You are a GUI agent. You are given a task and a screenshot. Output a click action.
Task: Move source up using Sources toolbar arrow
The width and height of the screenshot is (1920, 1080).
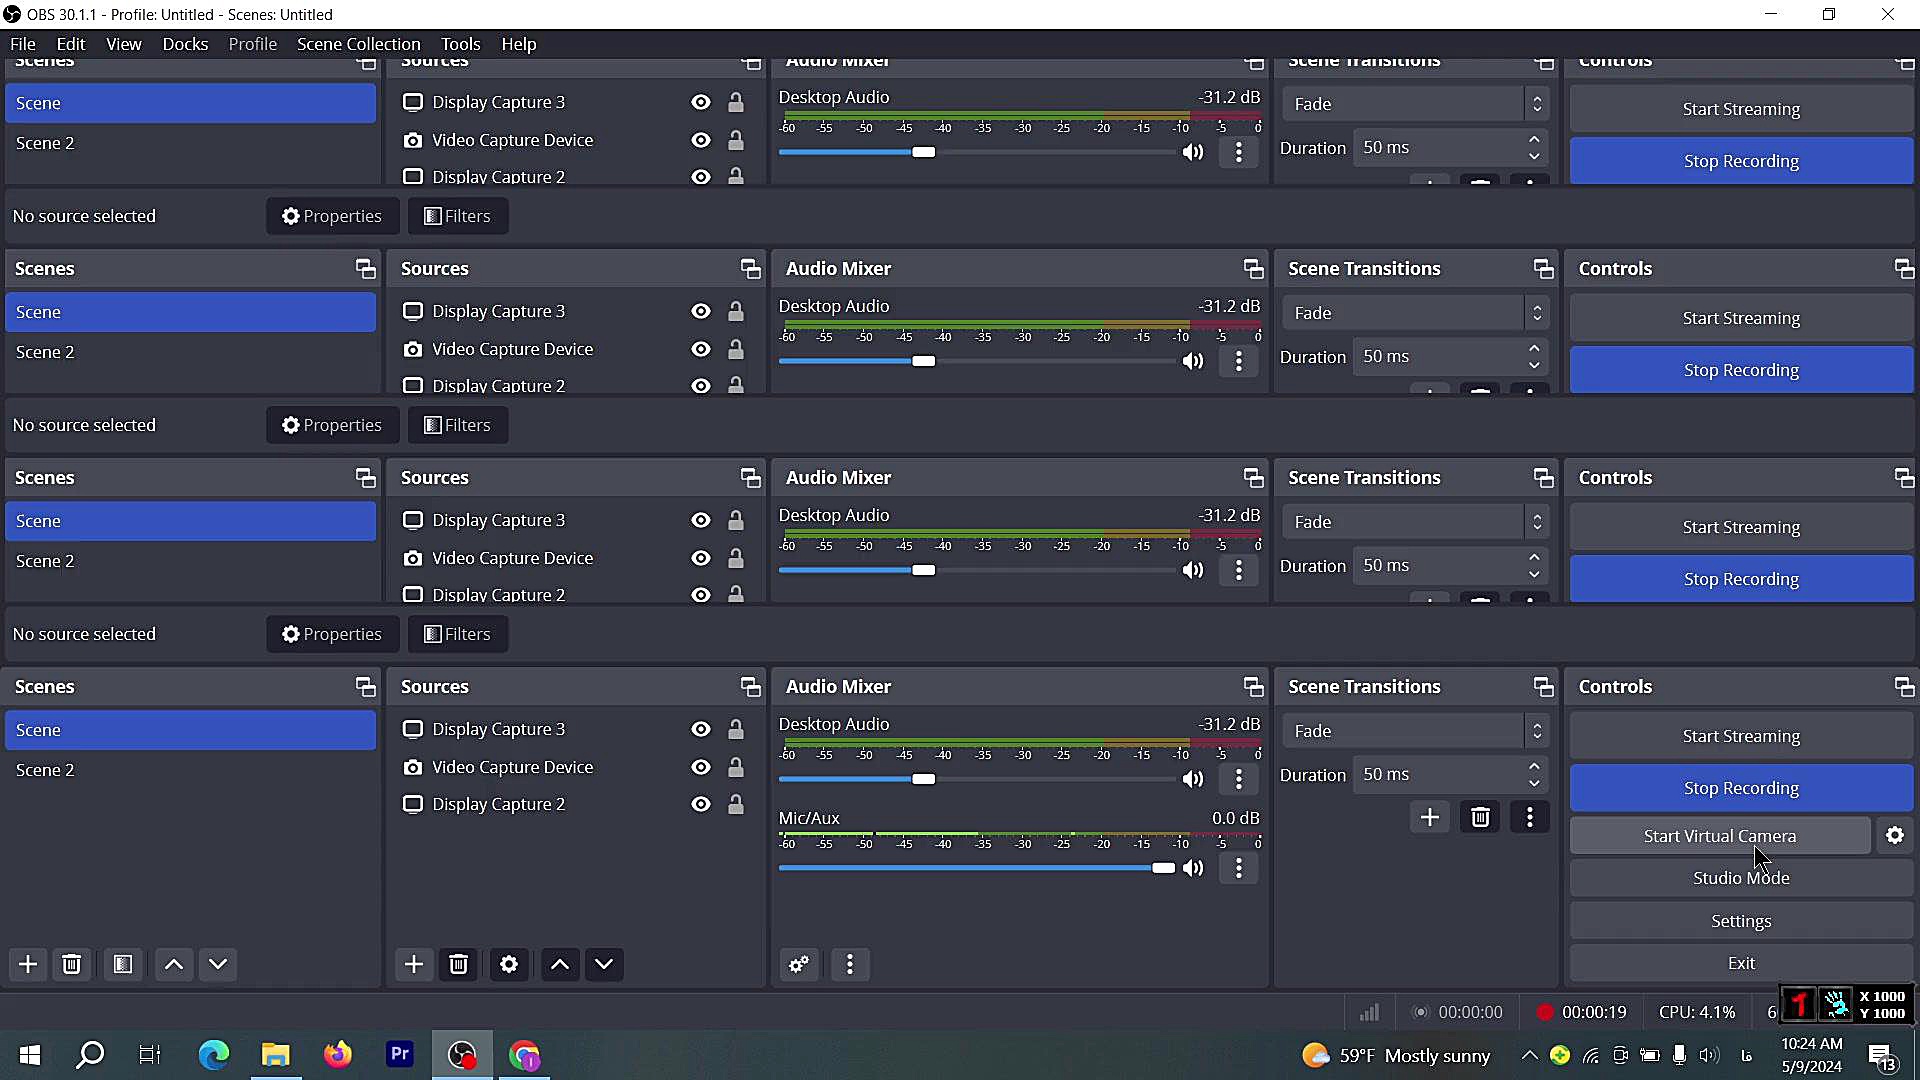(560, 964)
